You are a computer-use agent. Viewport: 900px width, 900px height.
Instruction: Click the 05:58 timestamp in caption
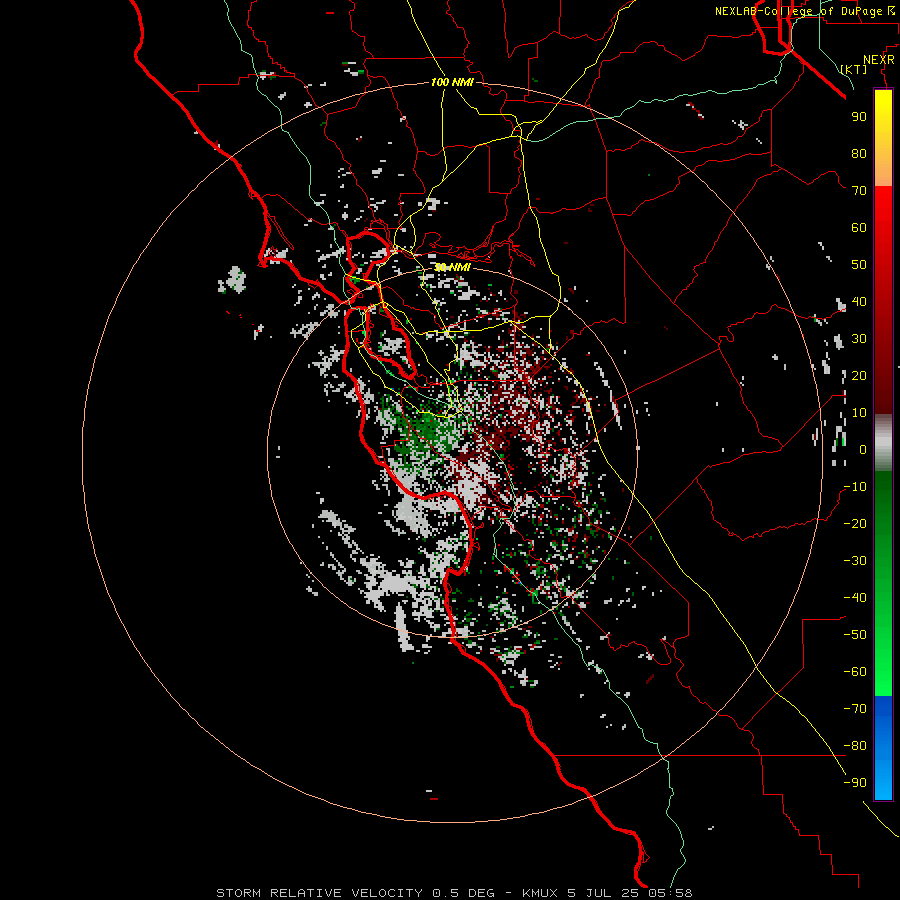point(670,893)
